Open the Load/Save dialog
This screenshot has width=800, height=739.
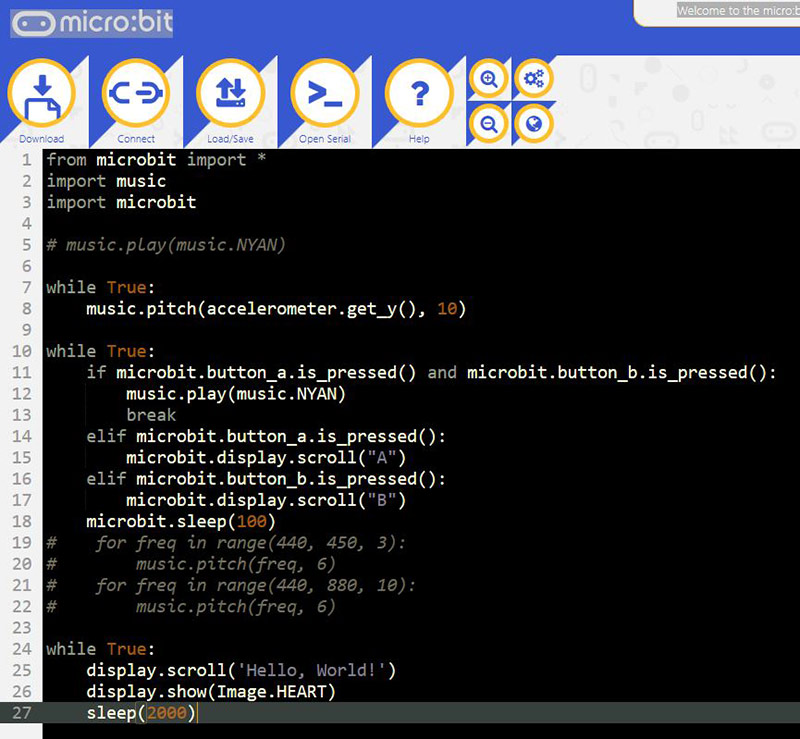(230, 95)
